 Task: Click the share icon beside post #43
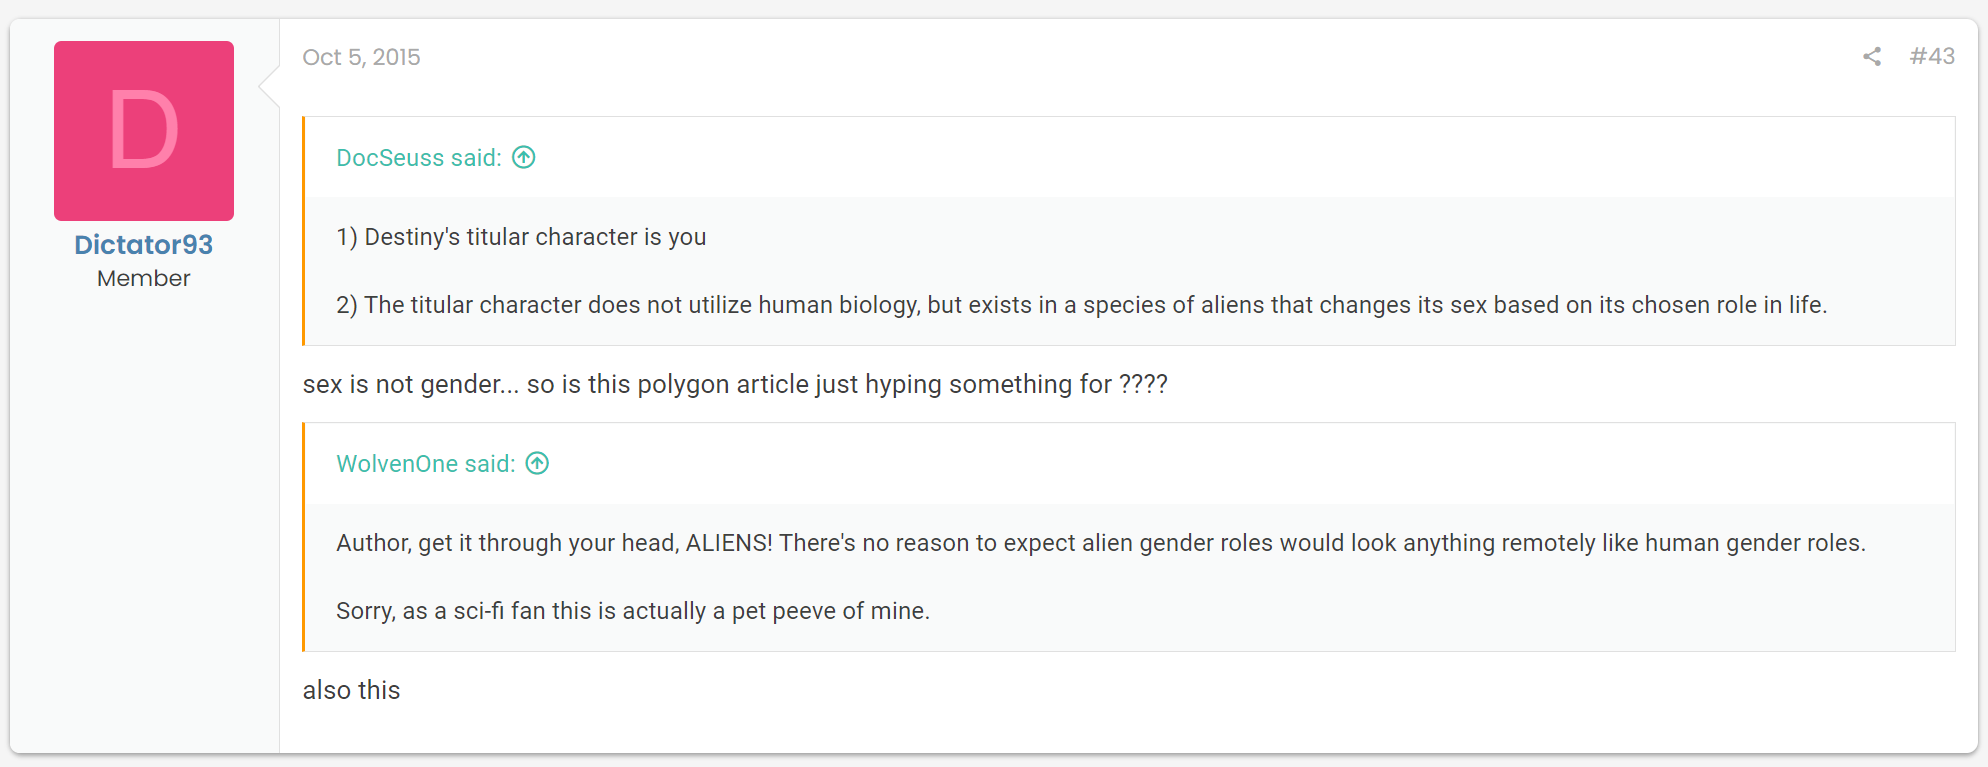[1871, 57]
